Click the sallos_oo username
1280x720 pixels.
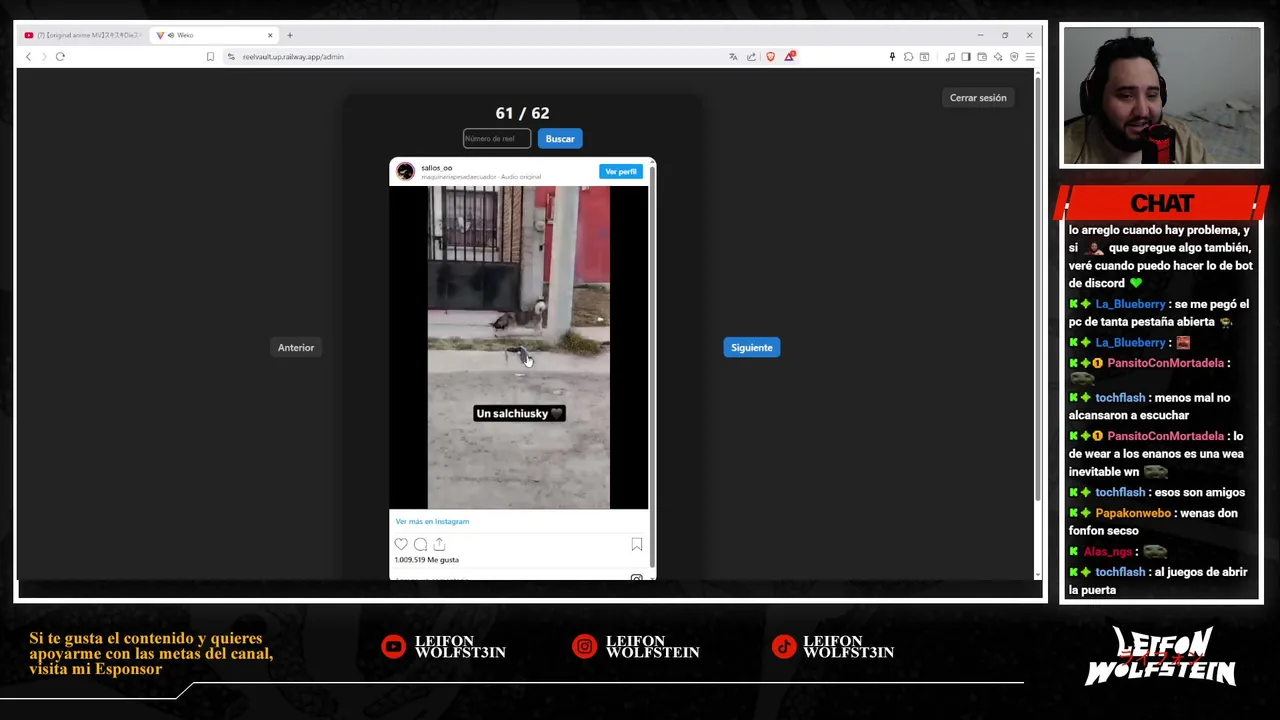coord(437,168)
